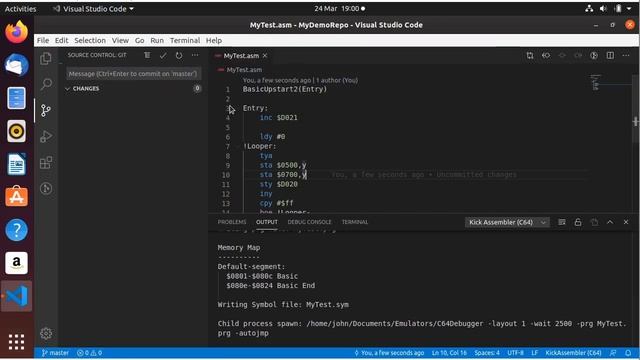640x360 pixels.
Task: Click the master branch in status bar
Action: 55,353
